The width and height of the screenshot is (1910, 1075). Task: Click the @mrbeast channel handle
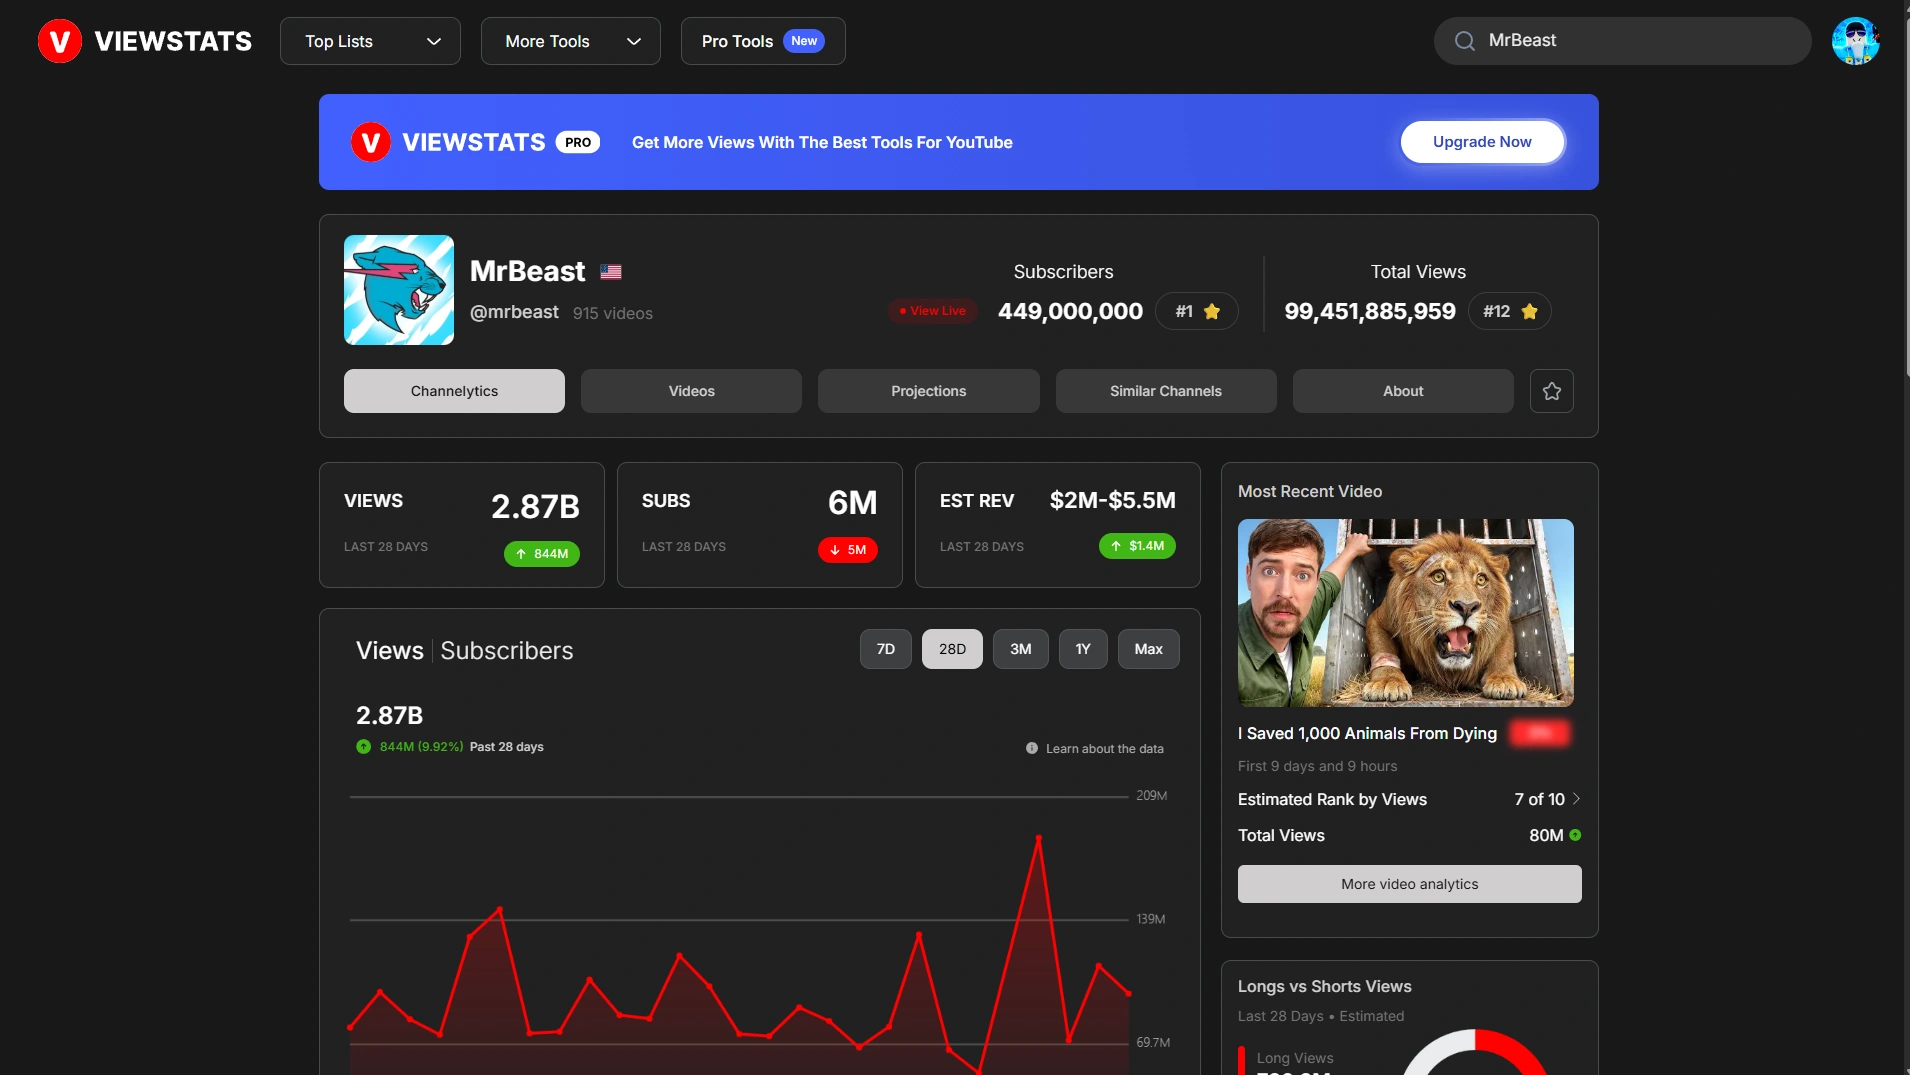[x=514, y=312]
